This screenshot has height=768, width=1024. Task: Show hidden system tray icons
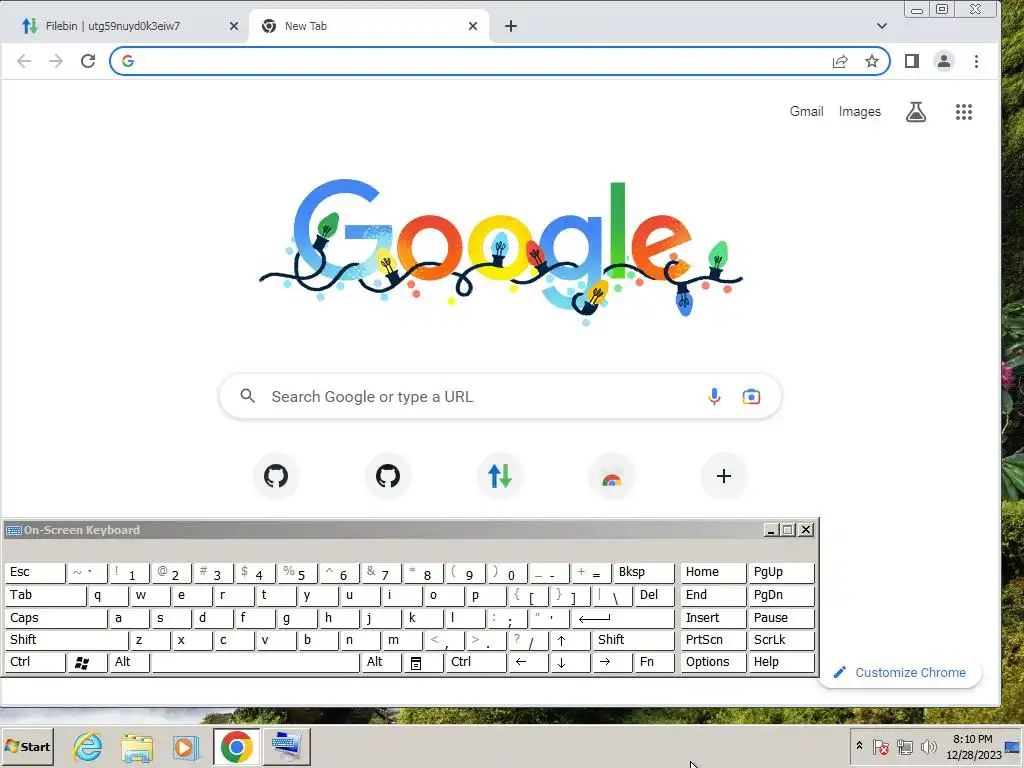coord(859,746)
